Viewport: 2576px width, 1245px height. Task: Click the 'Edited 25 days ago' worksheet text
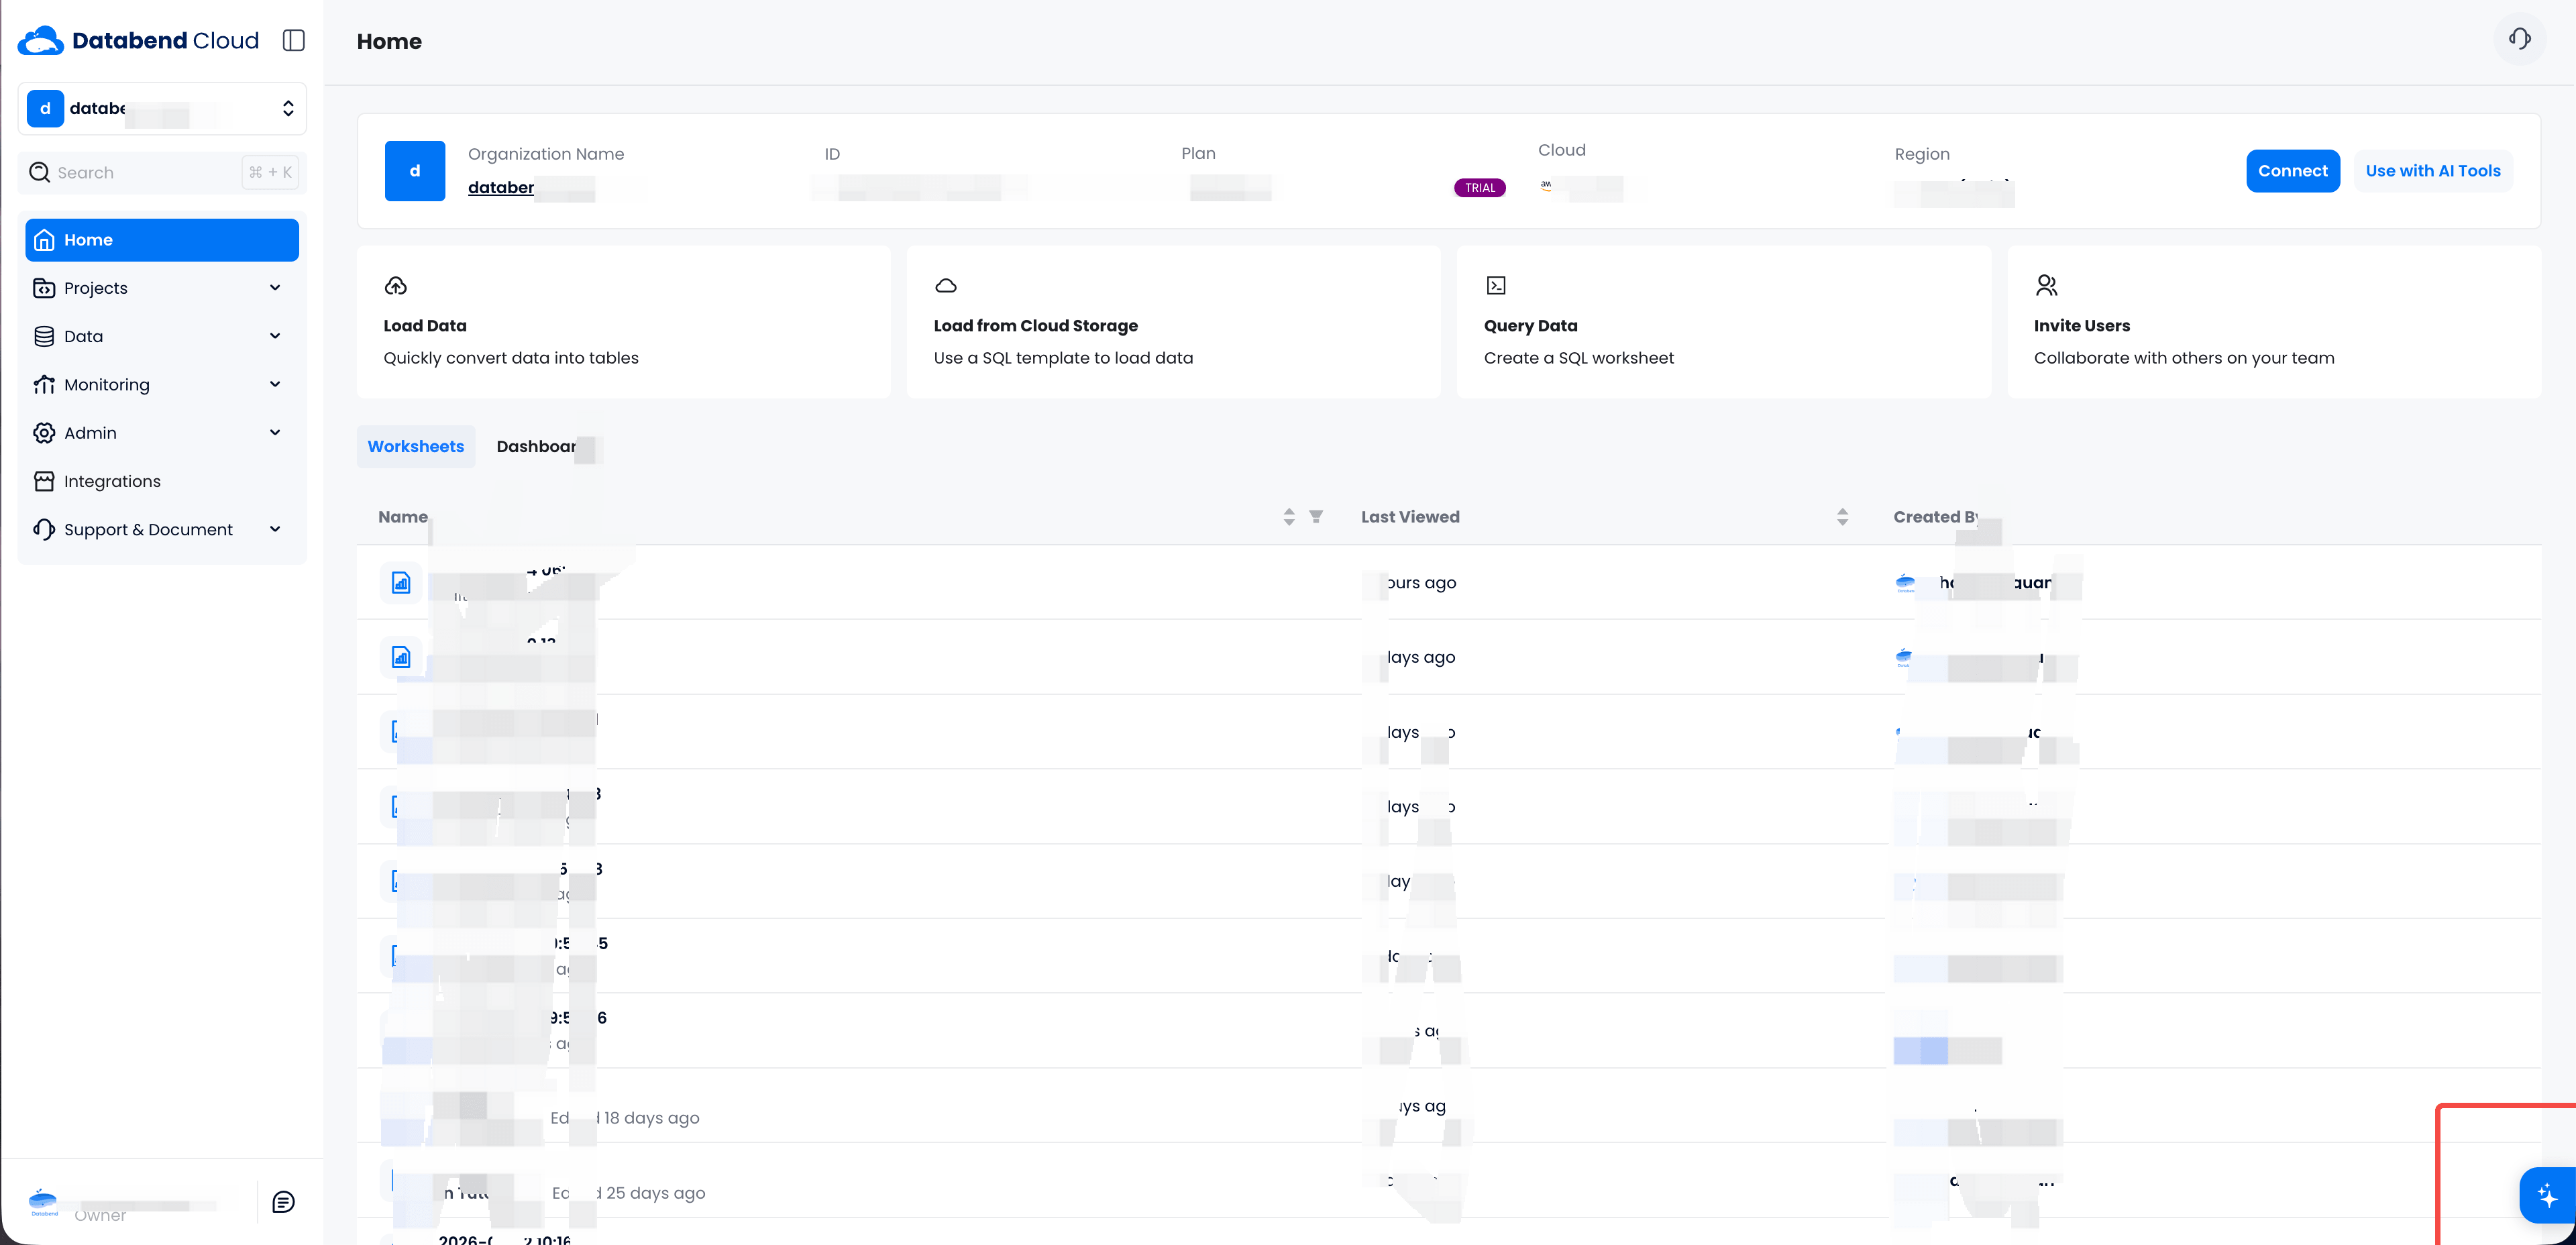(x=629, y=1193)
